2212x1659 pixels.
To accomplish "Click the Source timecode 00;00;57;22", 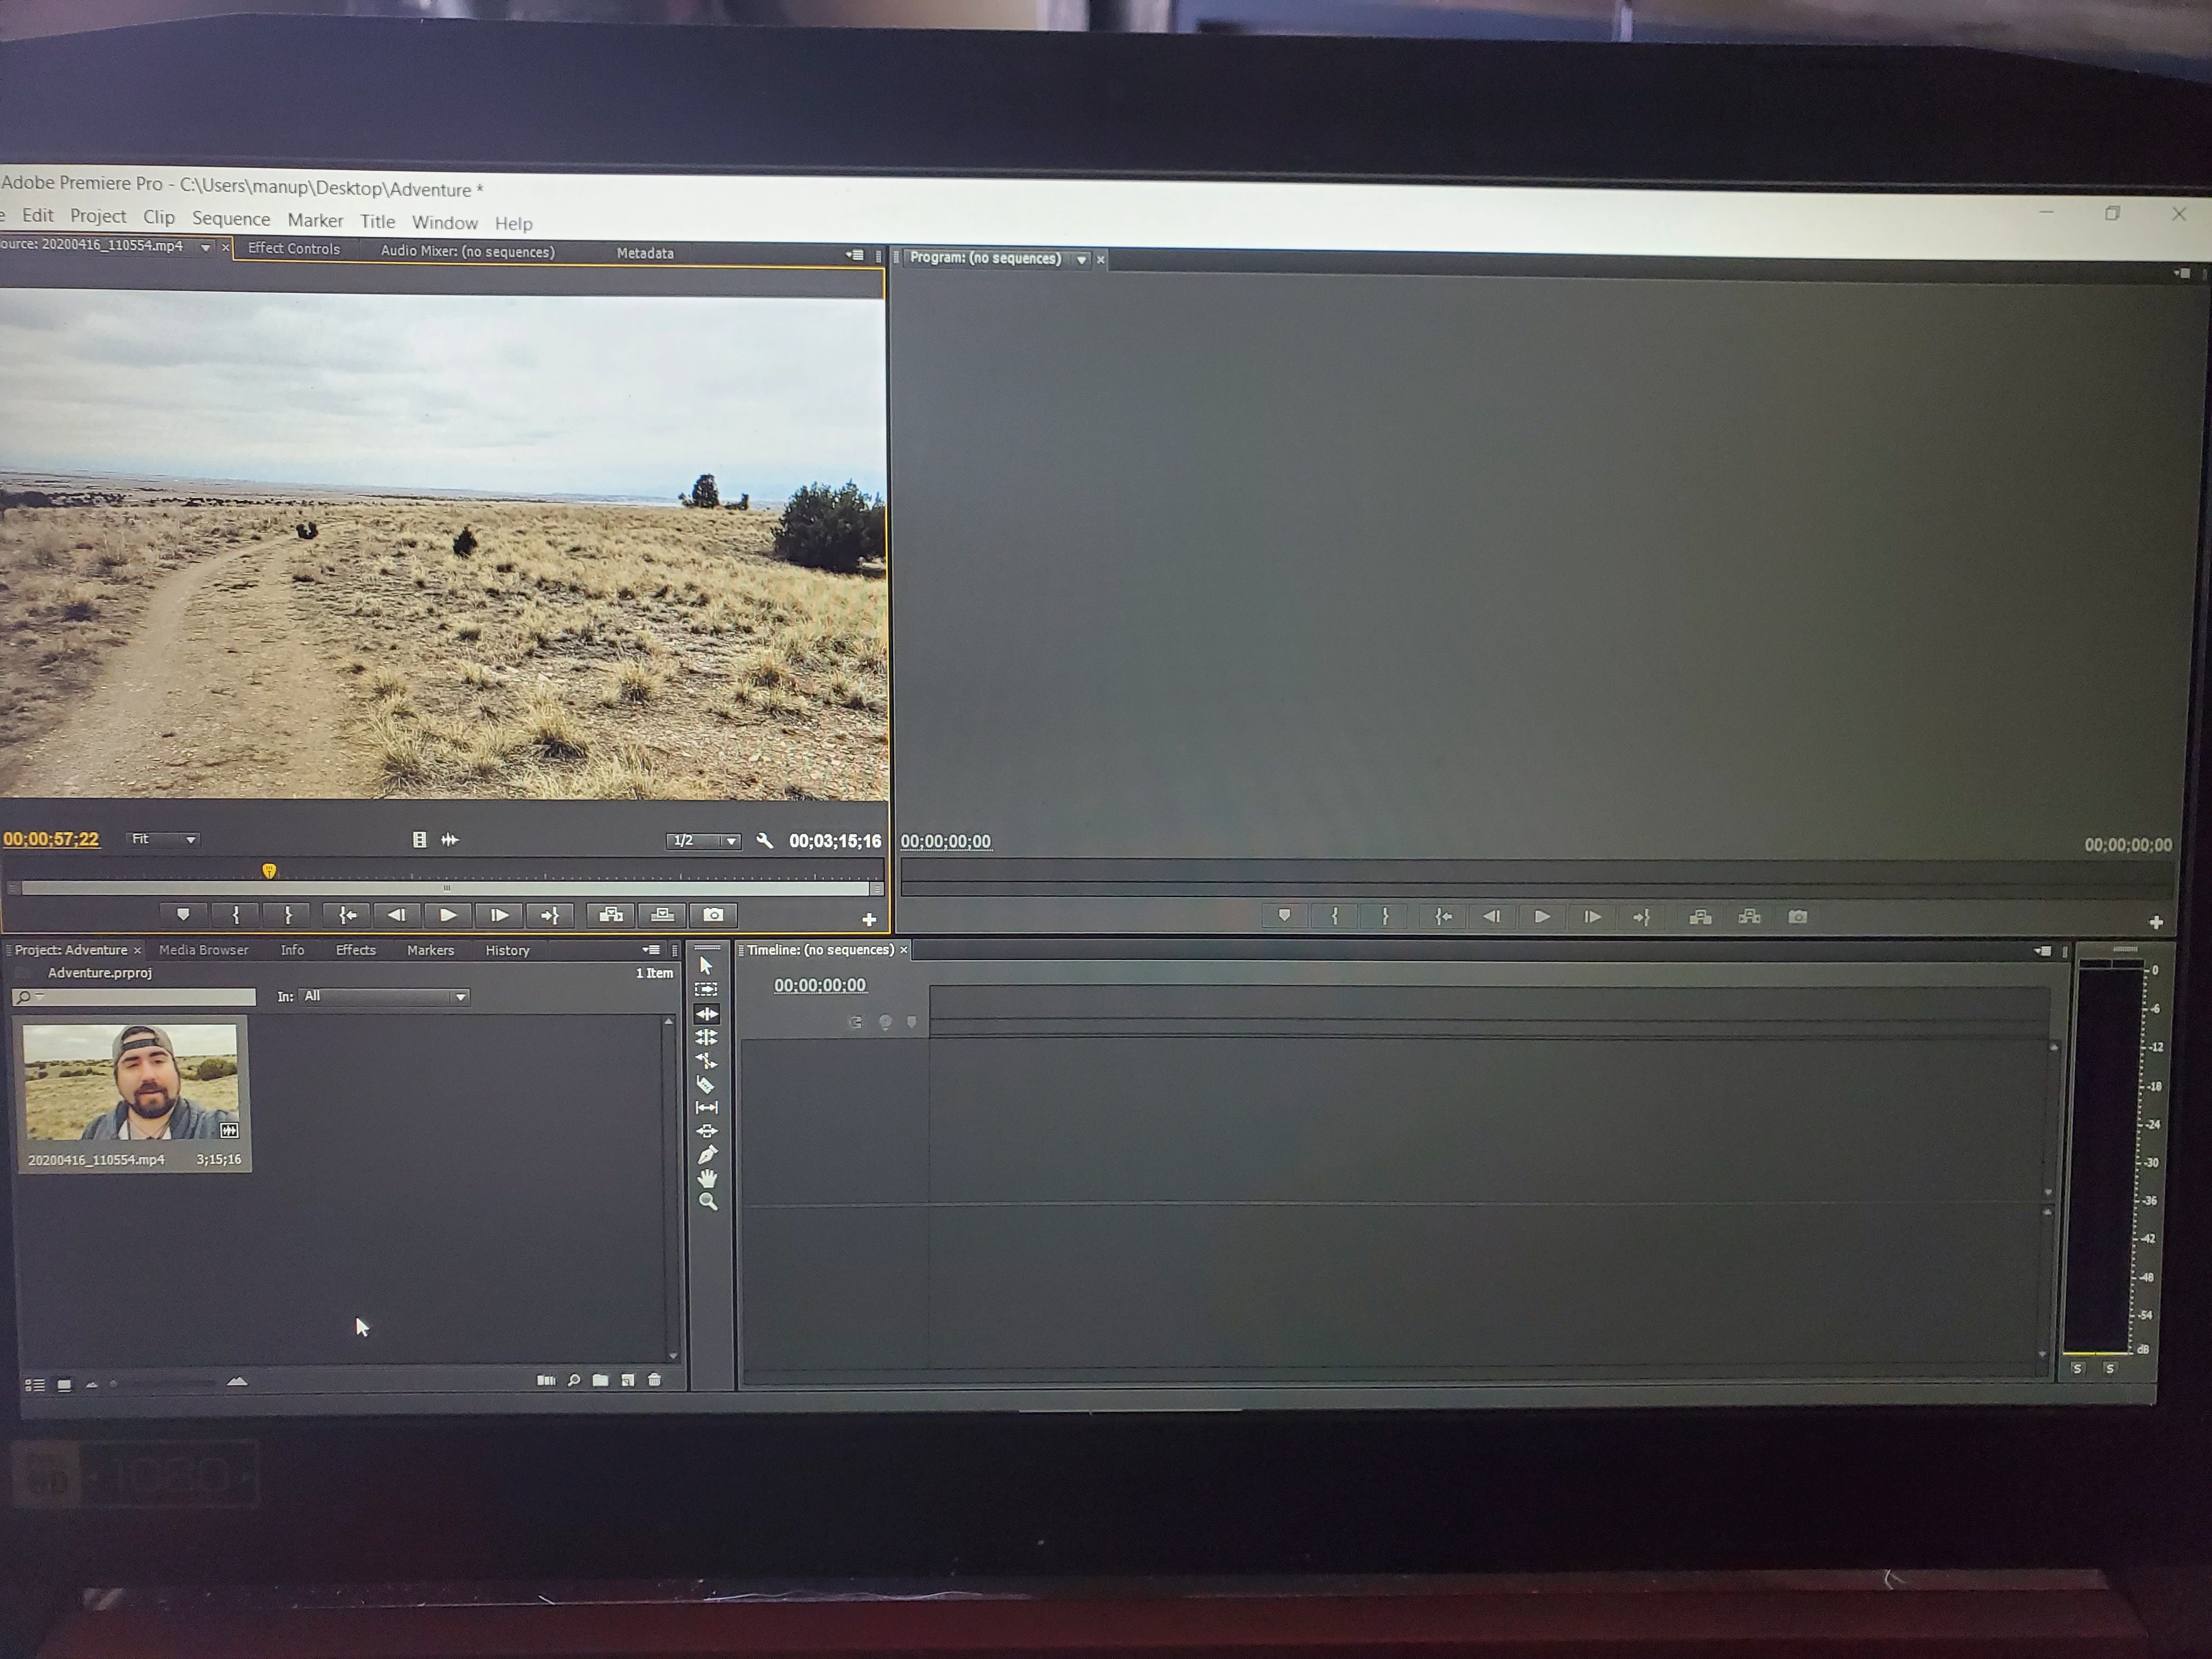I will (51, 839).
